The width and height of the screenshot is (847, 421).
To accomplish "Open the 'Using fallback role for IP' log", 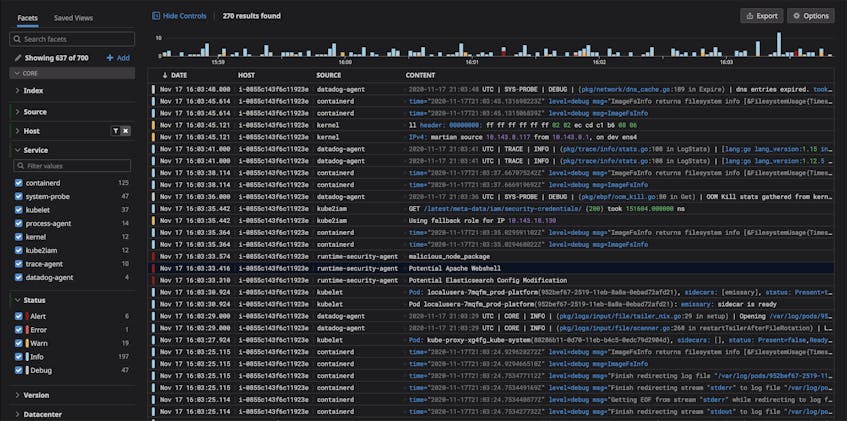I will click(492, 221).
